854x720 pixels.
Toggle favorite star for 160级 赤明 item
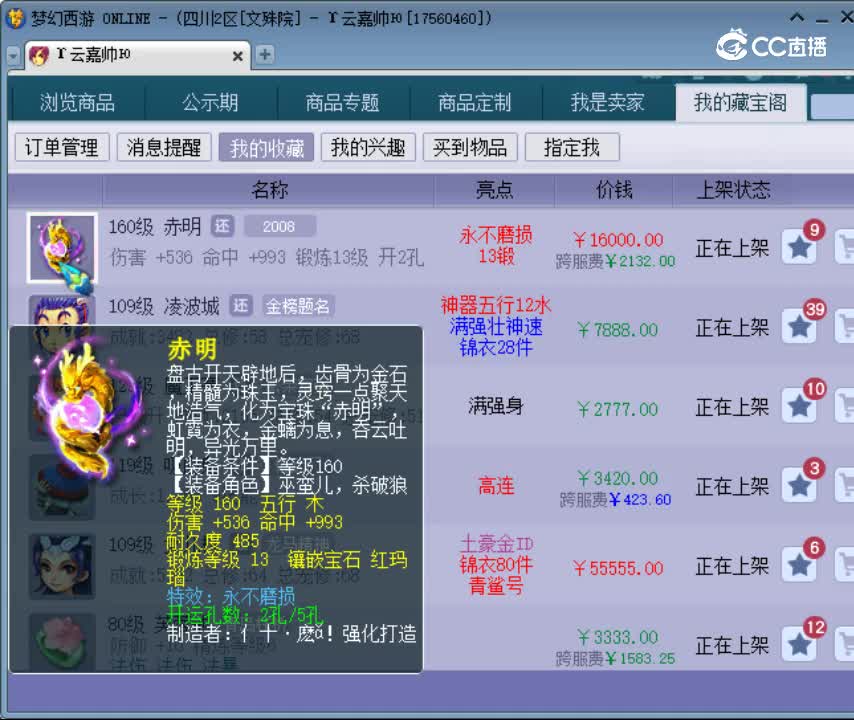[800, 247]
